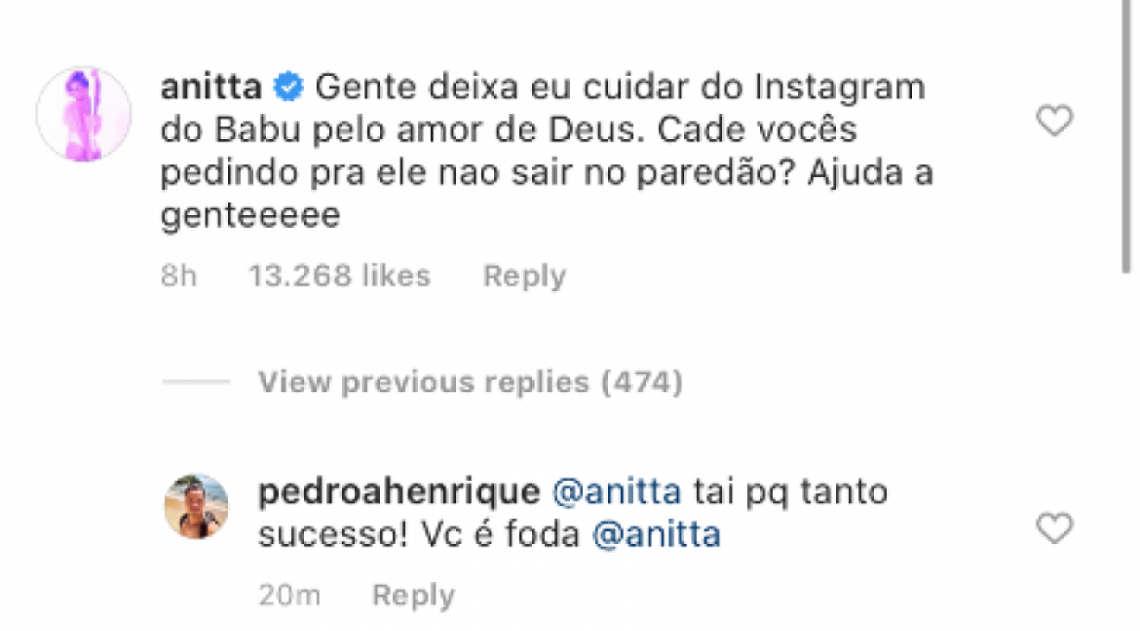This screenshot has width=1140, height=631.
Task: Open pedroahenrique's username
Action: (x=398, y=490)
